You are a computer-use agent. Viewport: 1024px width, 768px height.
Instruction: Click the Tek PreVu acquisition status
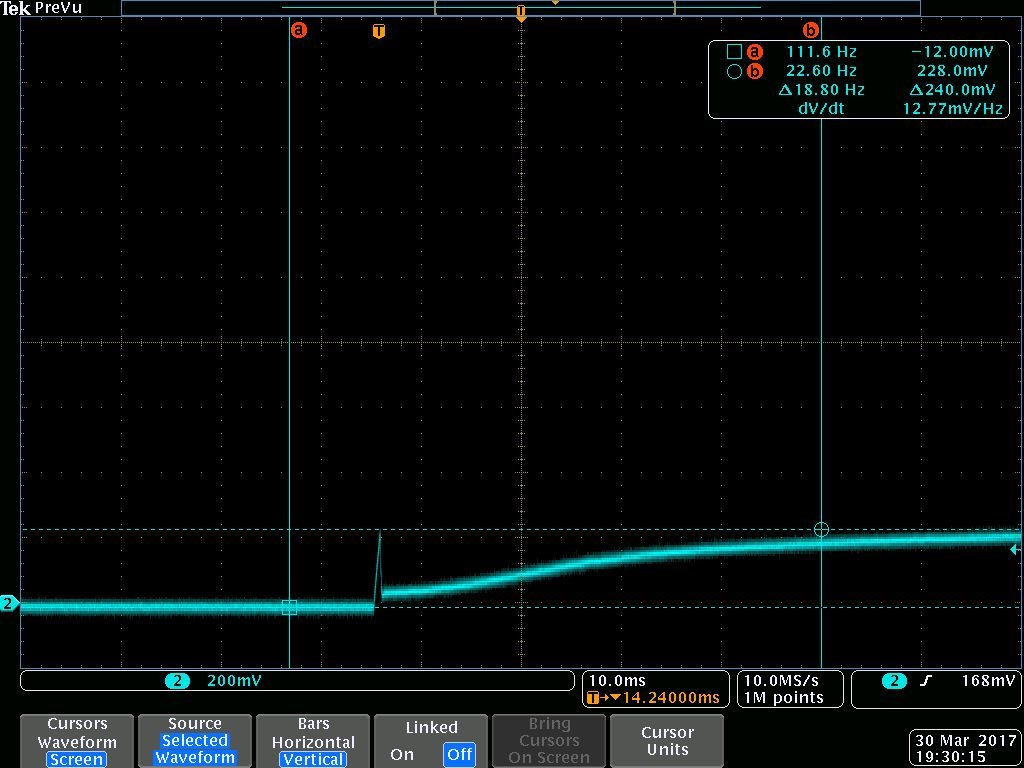(41, 8)
